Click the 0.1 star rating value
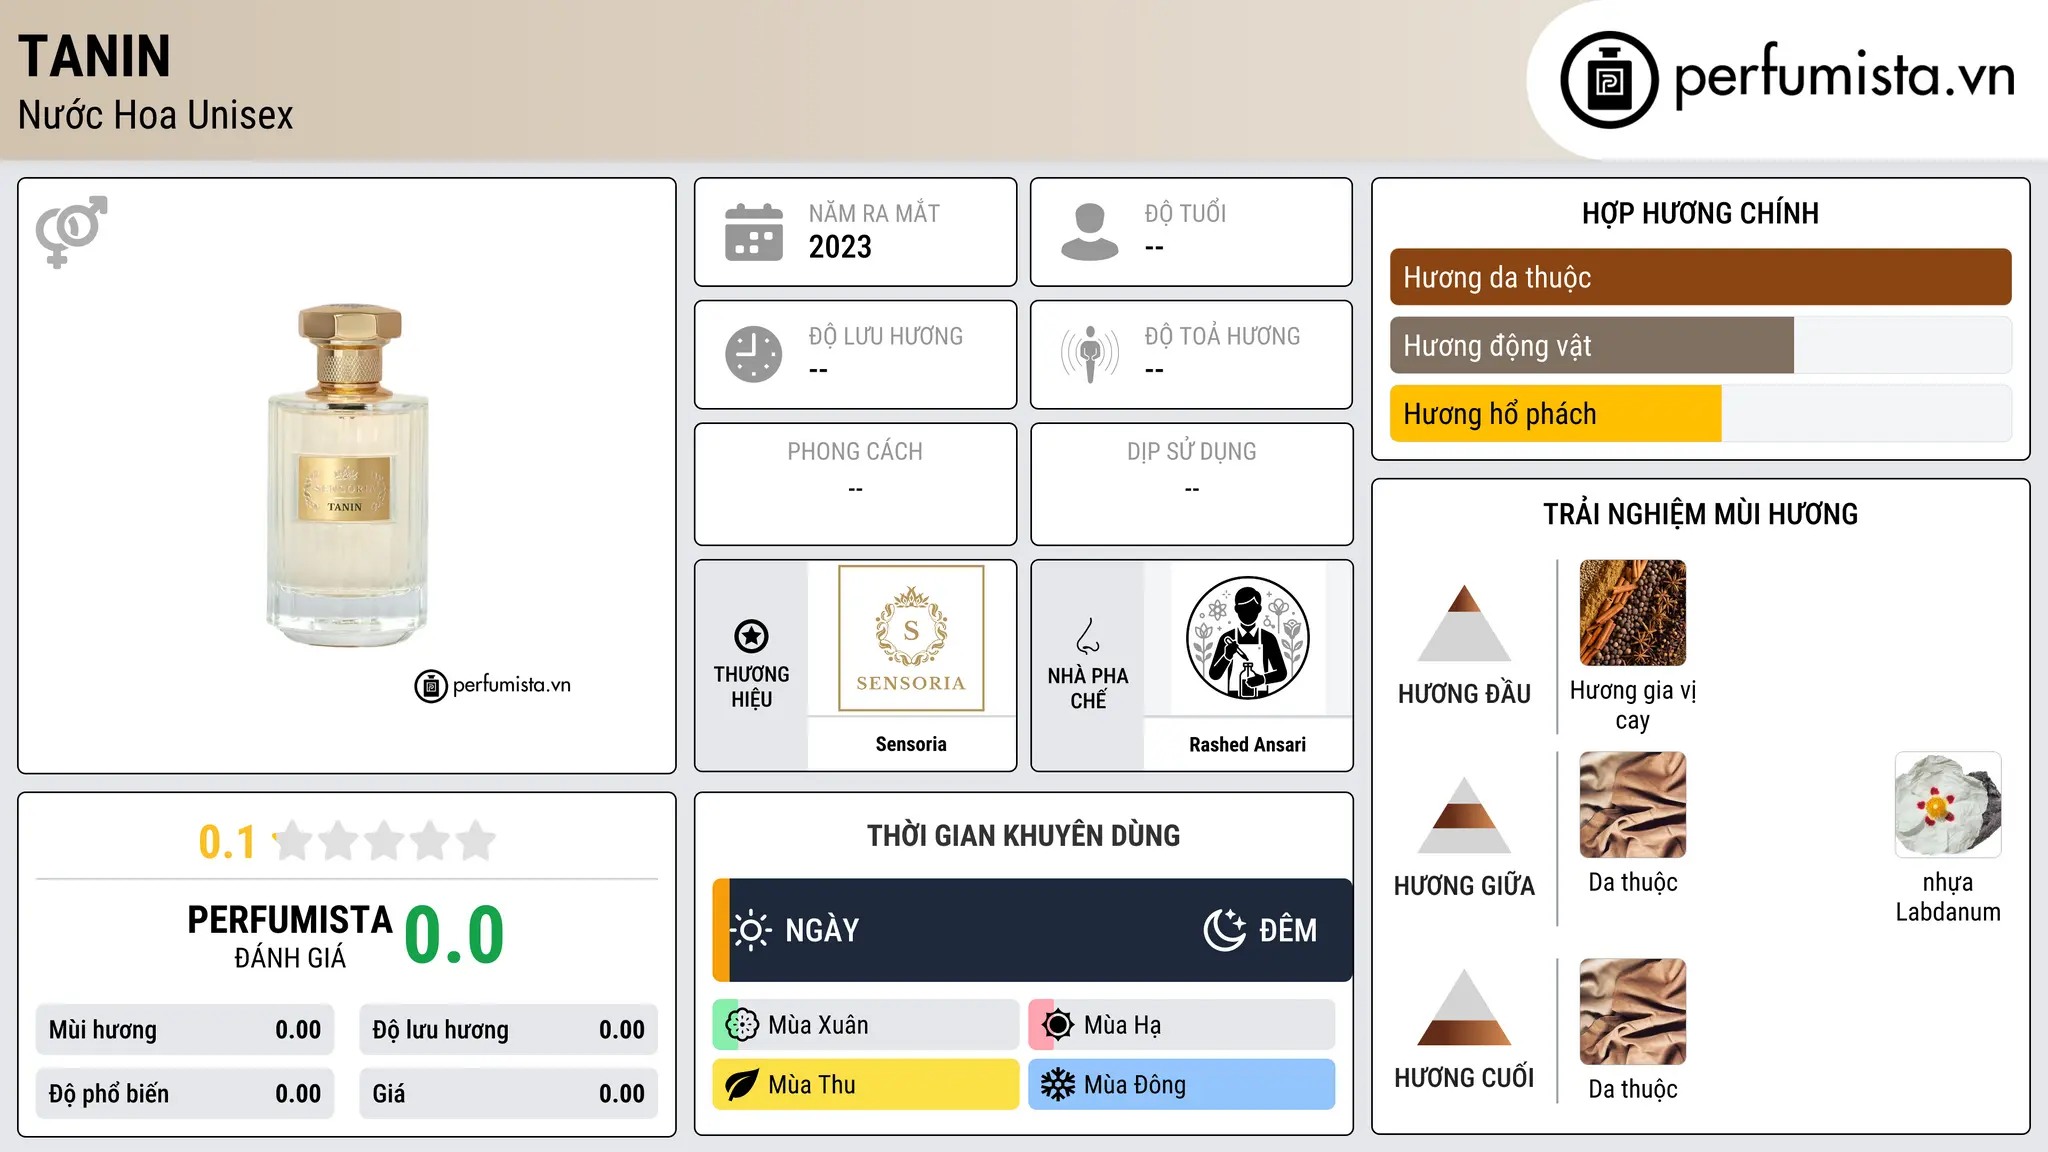Viewport: 2048px width, 1152px height. tap(227, 842)
